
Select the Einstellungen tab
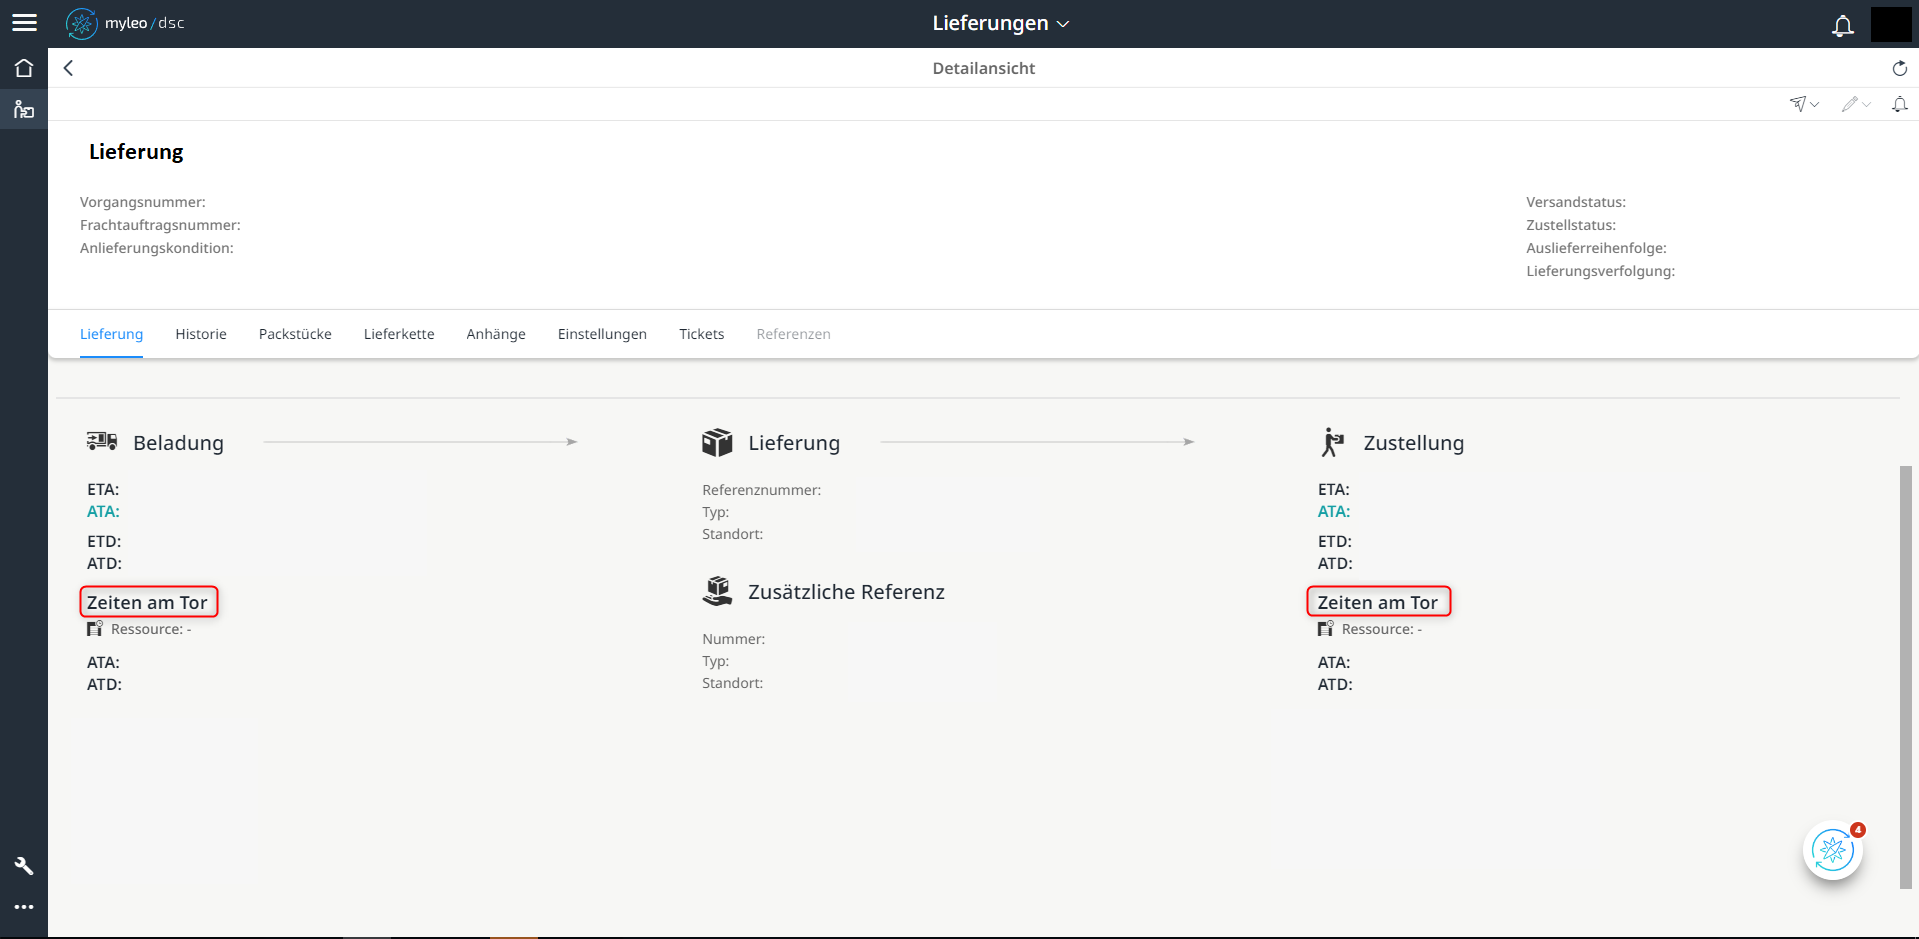pos(602,334)
